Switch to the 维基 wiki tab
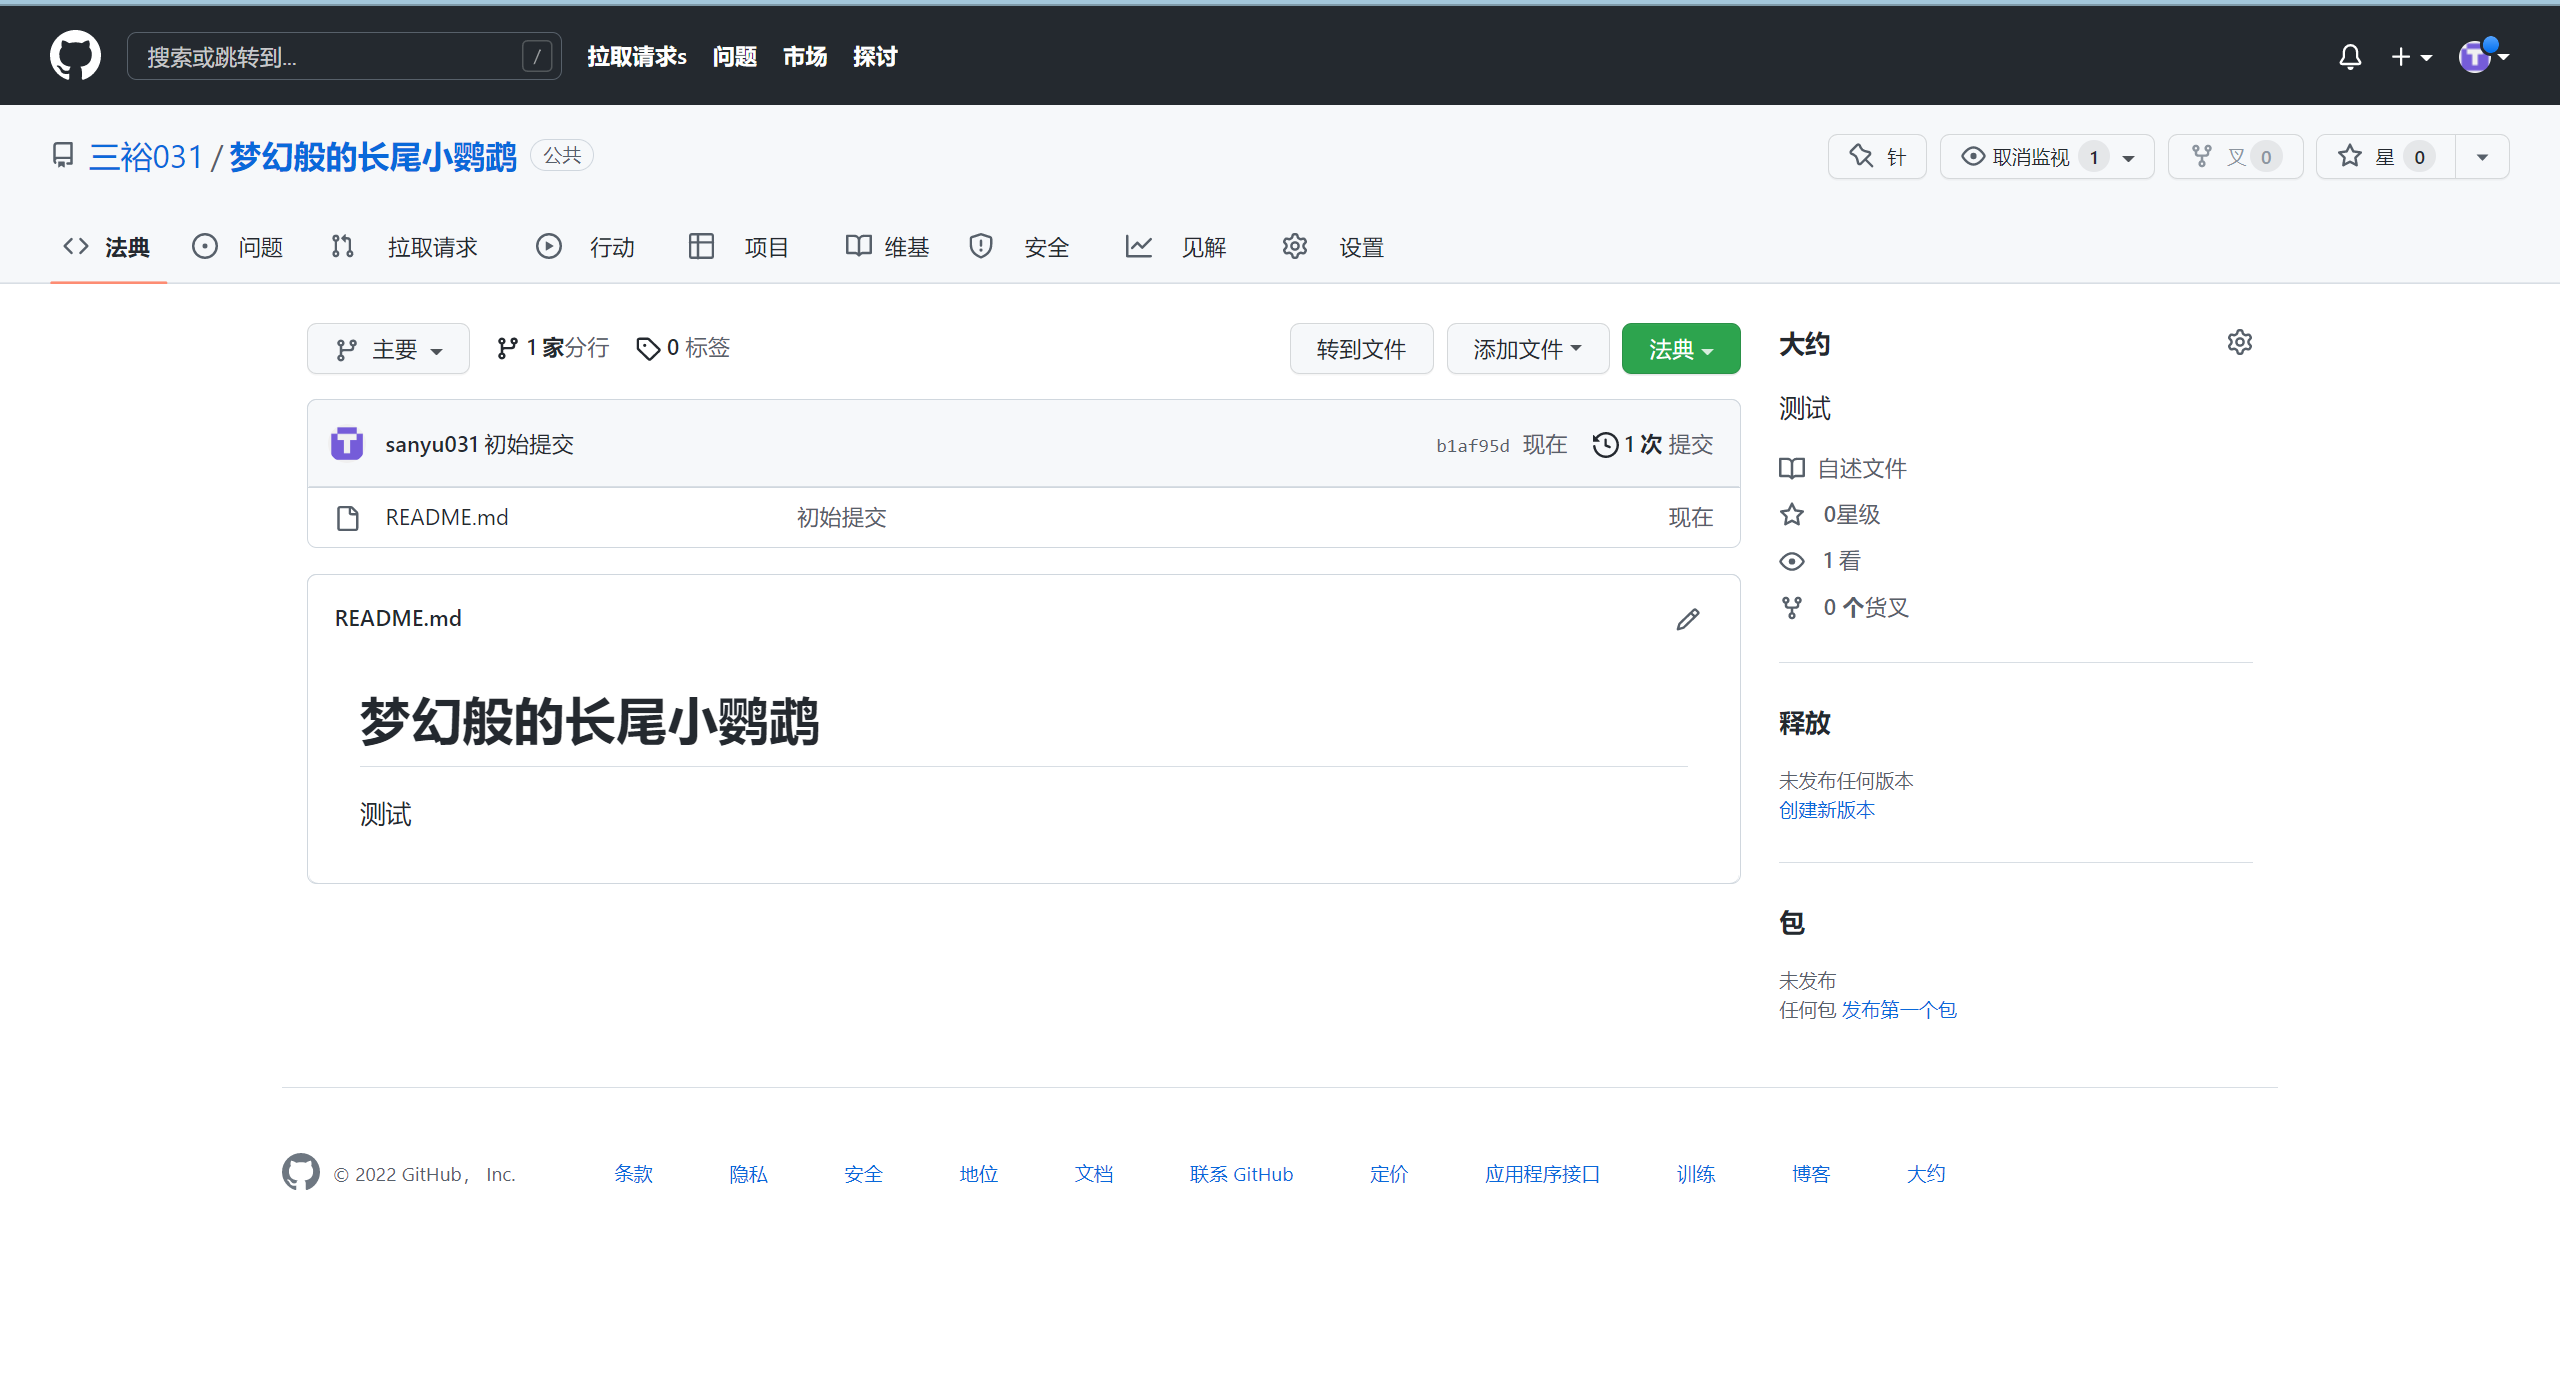 coord(887,247)
